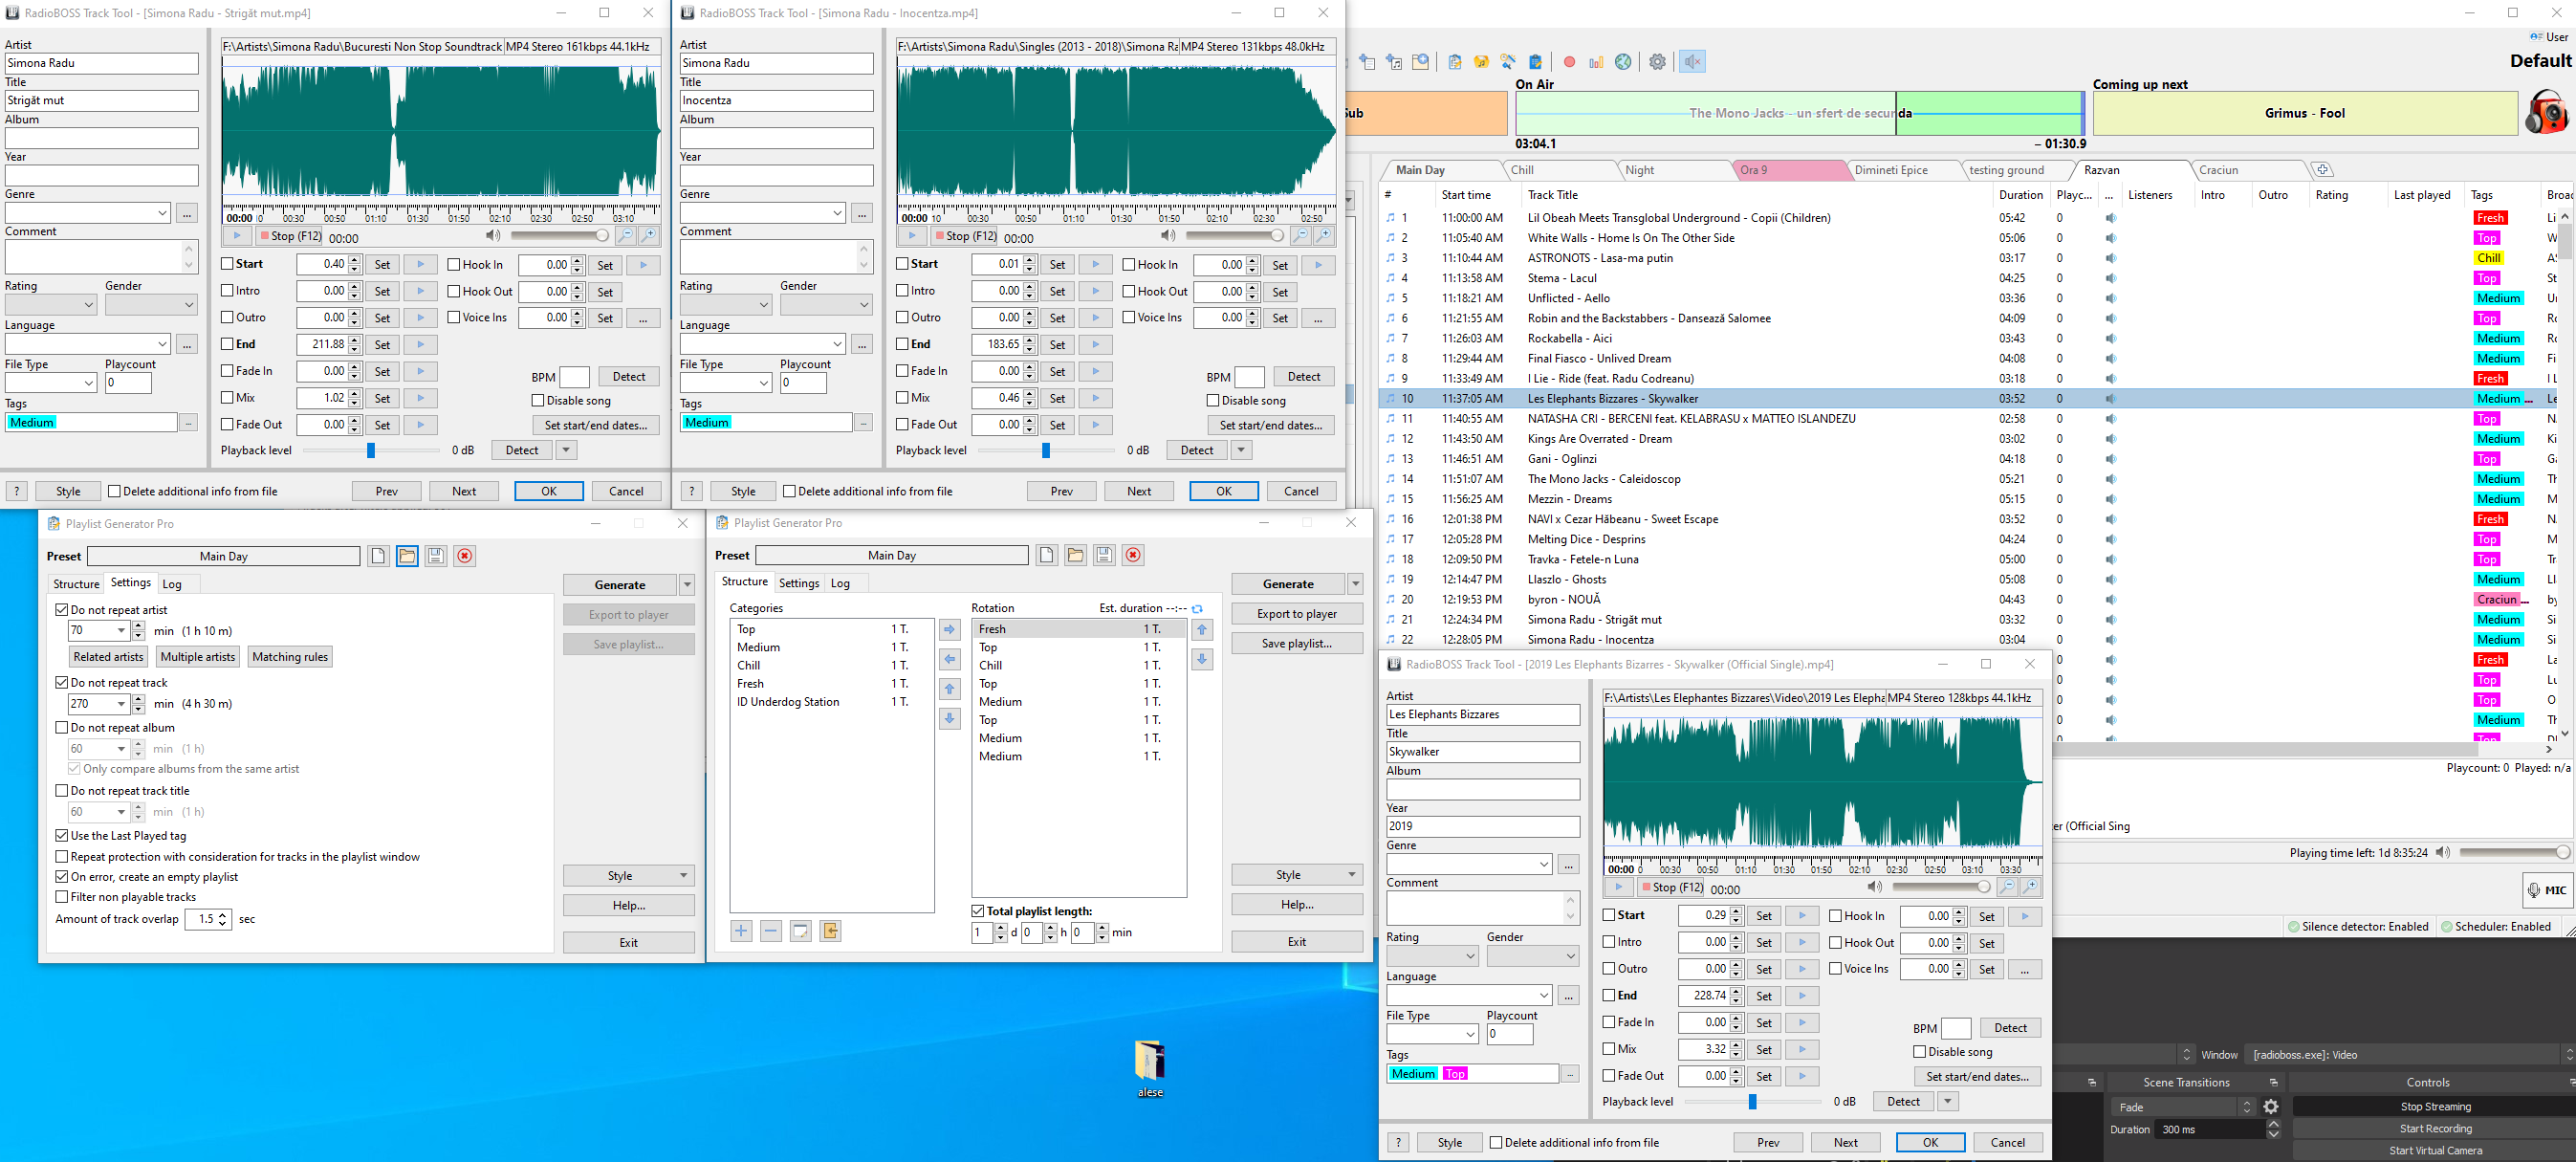The image size is (2576, 1162).
Task: Check Start checkbox in Inocentza Track Tool
Action: [x=902, y=264]
